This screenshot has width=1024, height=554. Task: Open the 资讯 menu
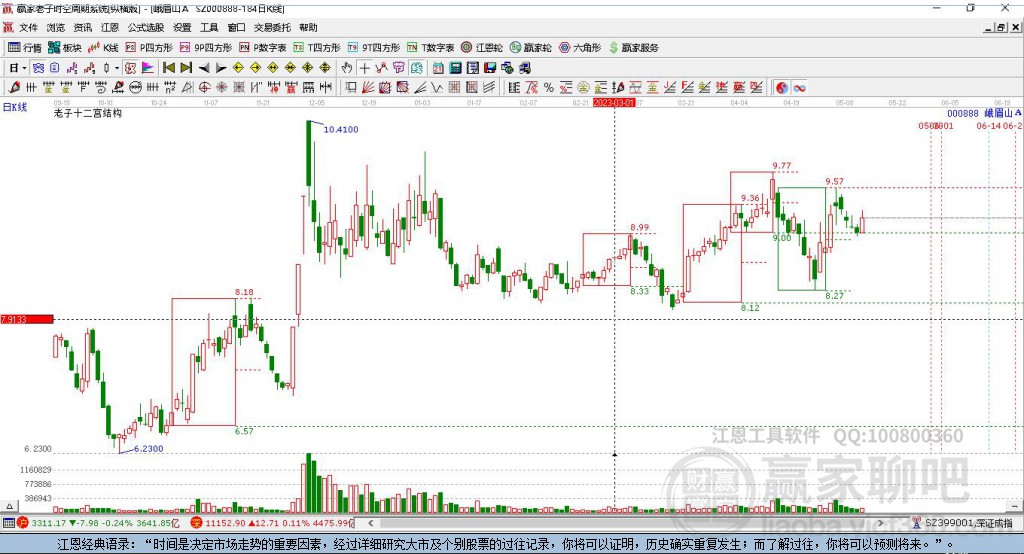[83, 27]
